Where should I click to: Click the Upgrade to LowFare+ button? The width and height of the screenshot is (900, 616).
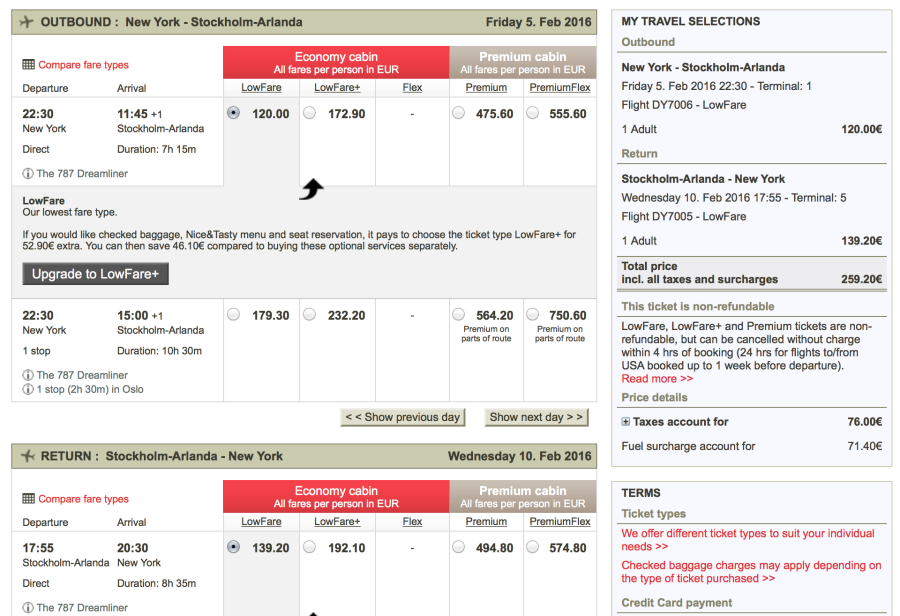click(96, 274)
